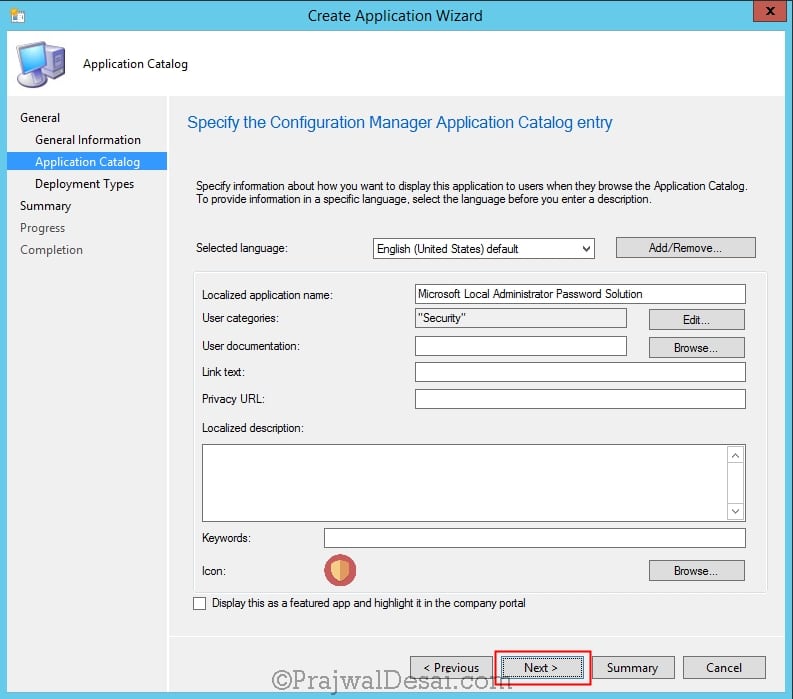Open the Selected language dropdown
793x699 pixels.
[x=483, y=248]
